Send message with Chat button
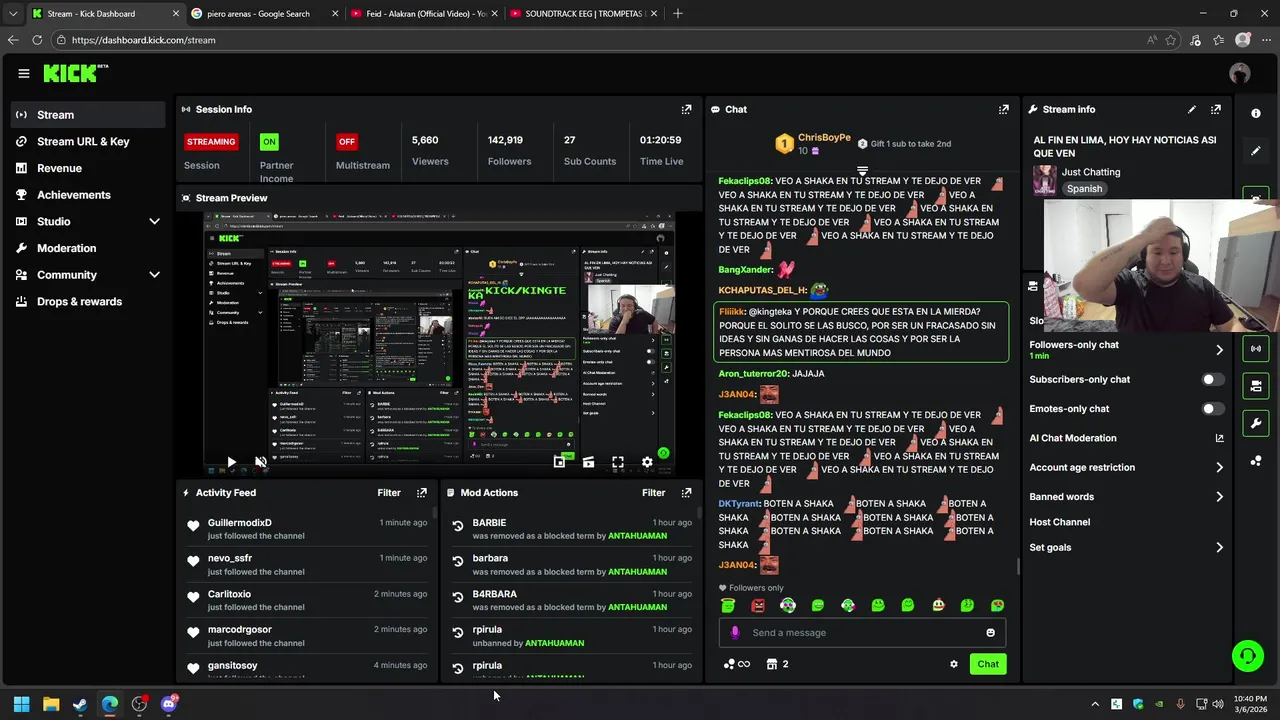This screenshot has height=720, width=1280. click(x=988, y=664)
